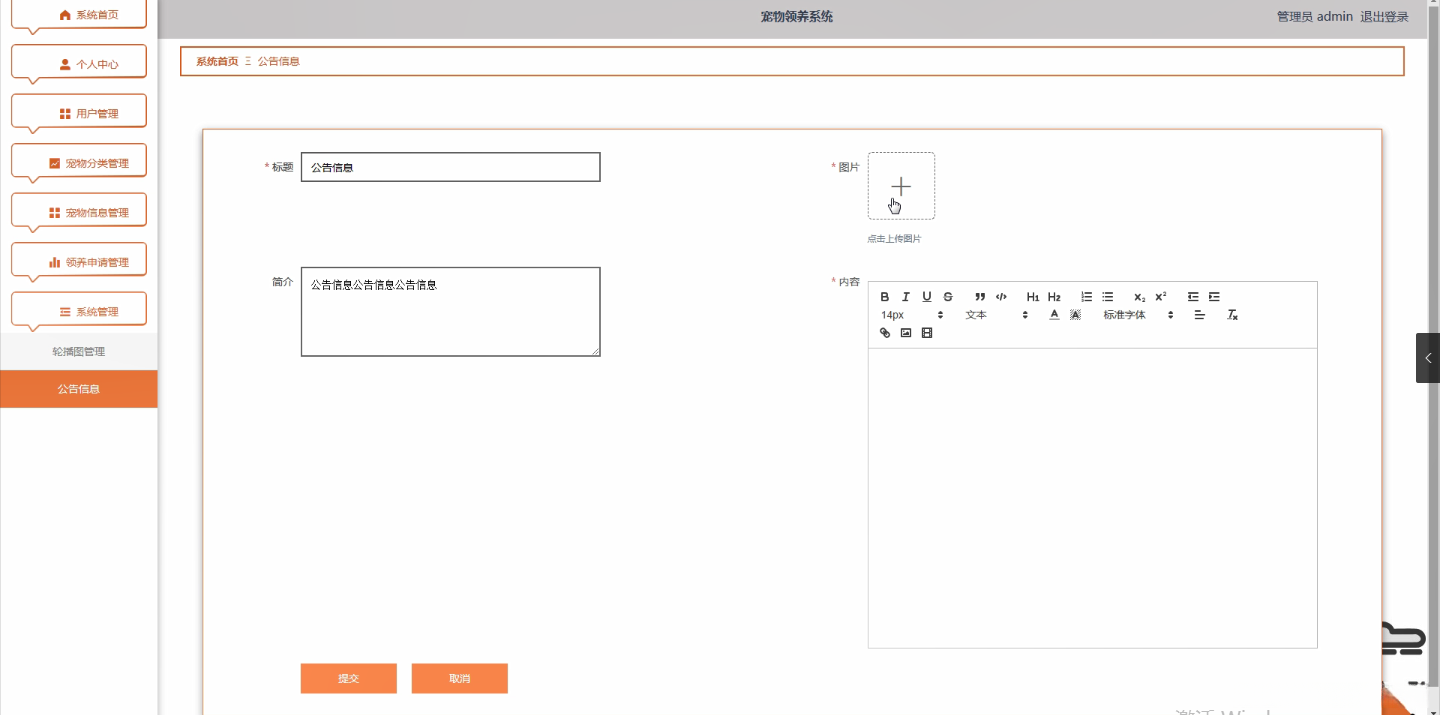
Task: Toggle underline formatting in editor
Action: coord(927,297)
